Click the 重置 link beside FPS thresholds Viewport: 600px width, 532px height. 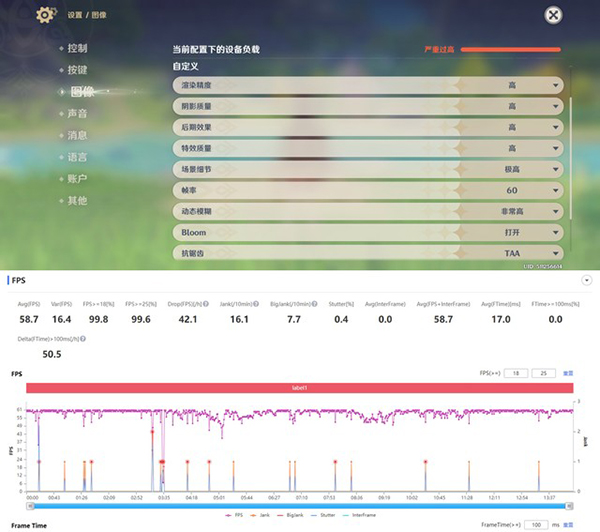[x=568, y=372]
